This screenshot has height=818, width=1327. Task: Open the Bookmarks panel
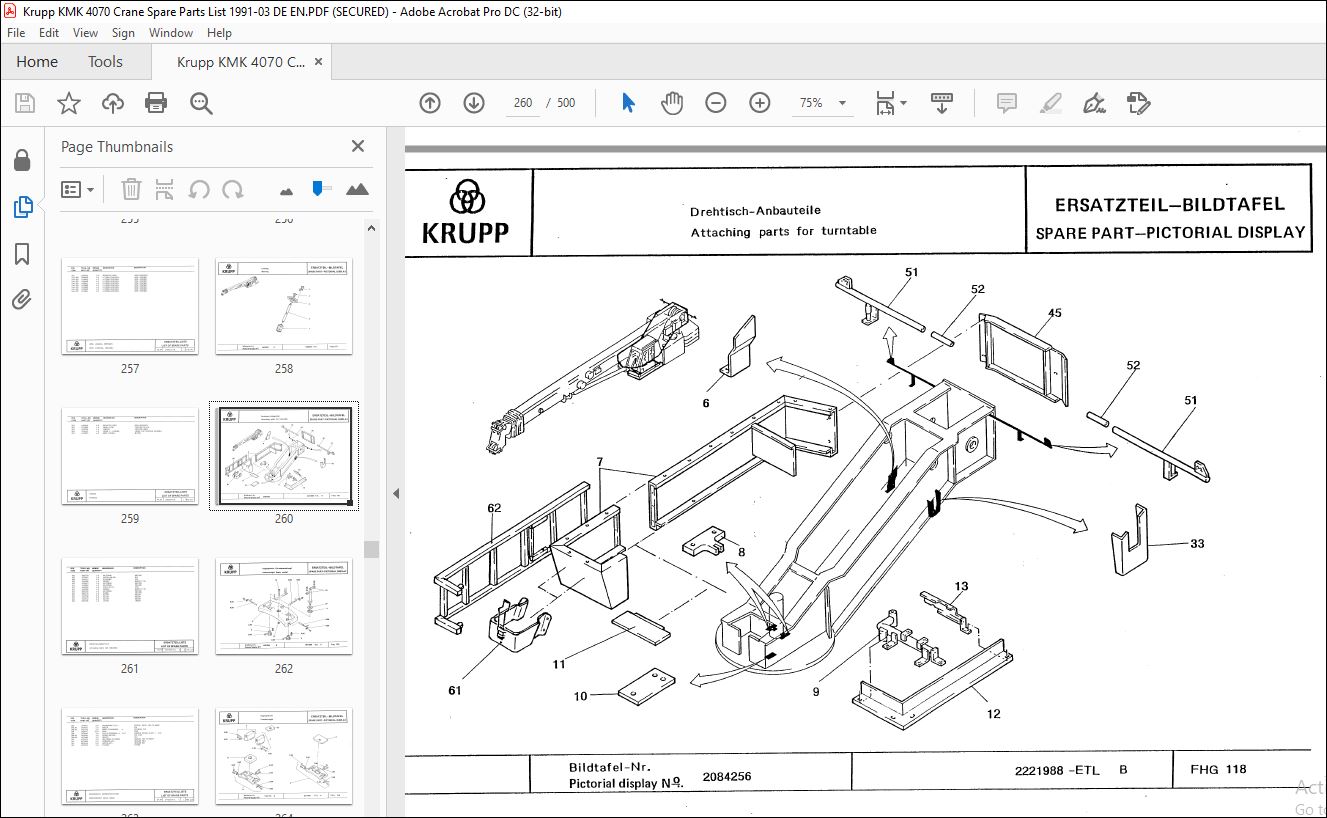(22, 254)
